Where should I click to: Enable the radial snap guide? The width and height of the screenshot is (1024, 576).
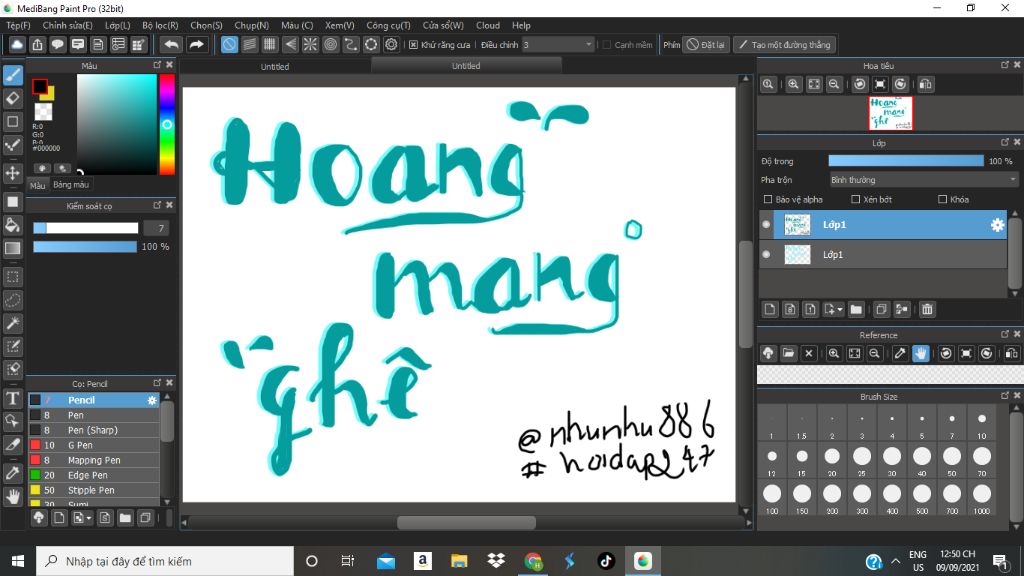click(x=310, y=44)
